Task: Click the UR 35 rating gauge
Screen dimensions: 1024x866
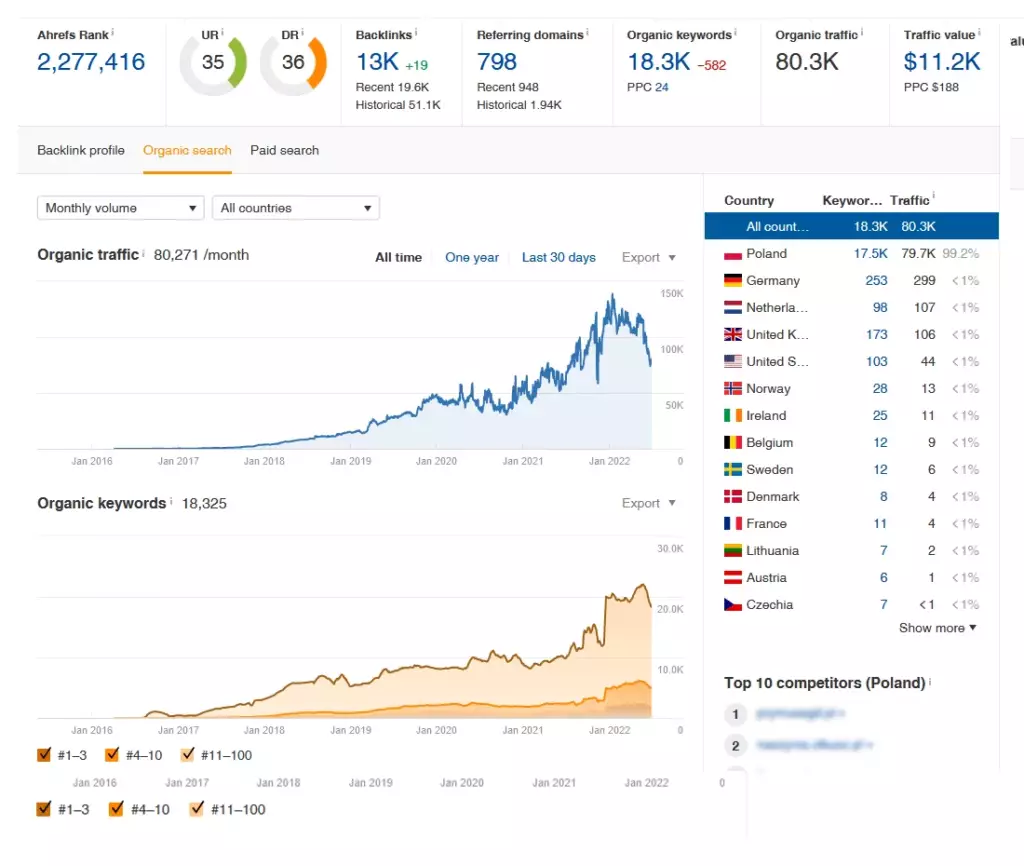Action: click(213, 62)
